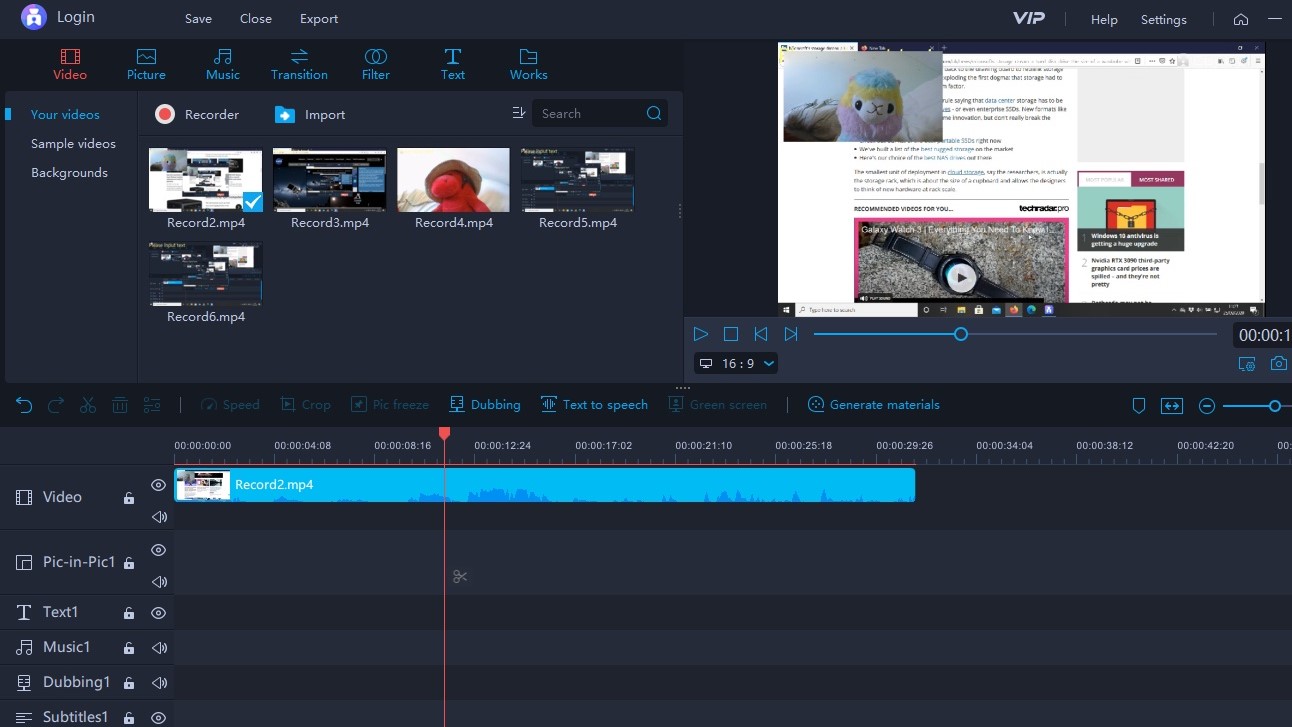Screen dimensions: 1292x727
Task: Open the Works tab
Action: [529, 64]
